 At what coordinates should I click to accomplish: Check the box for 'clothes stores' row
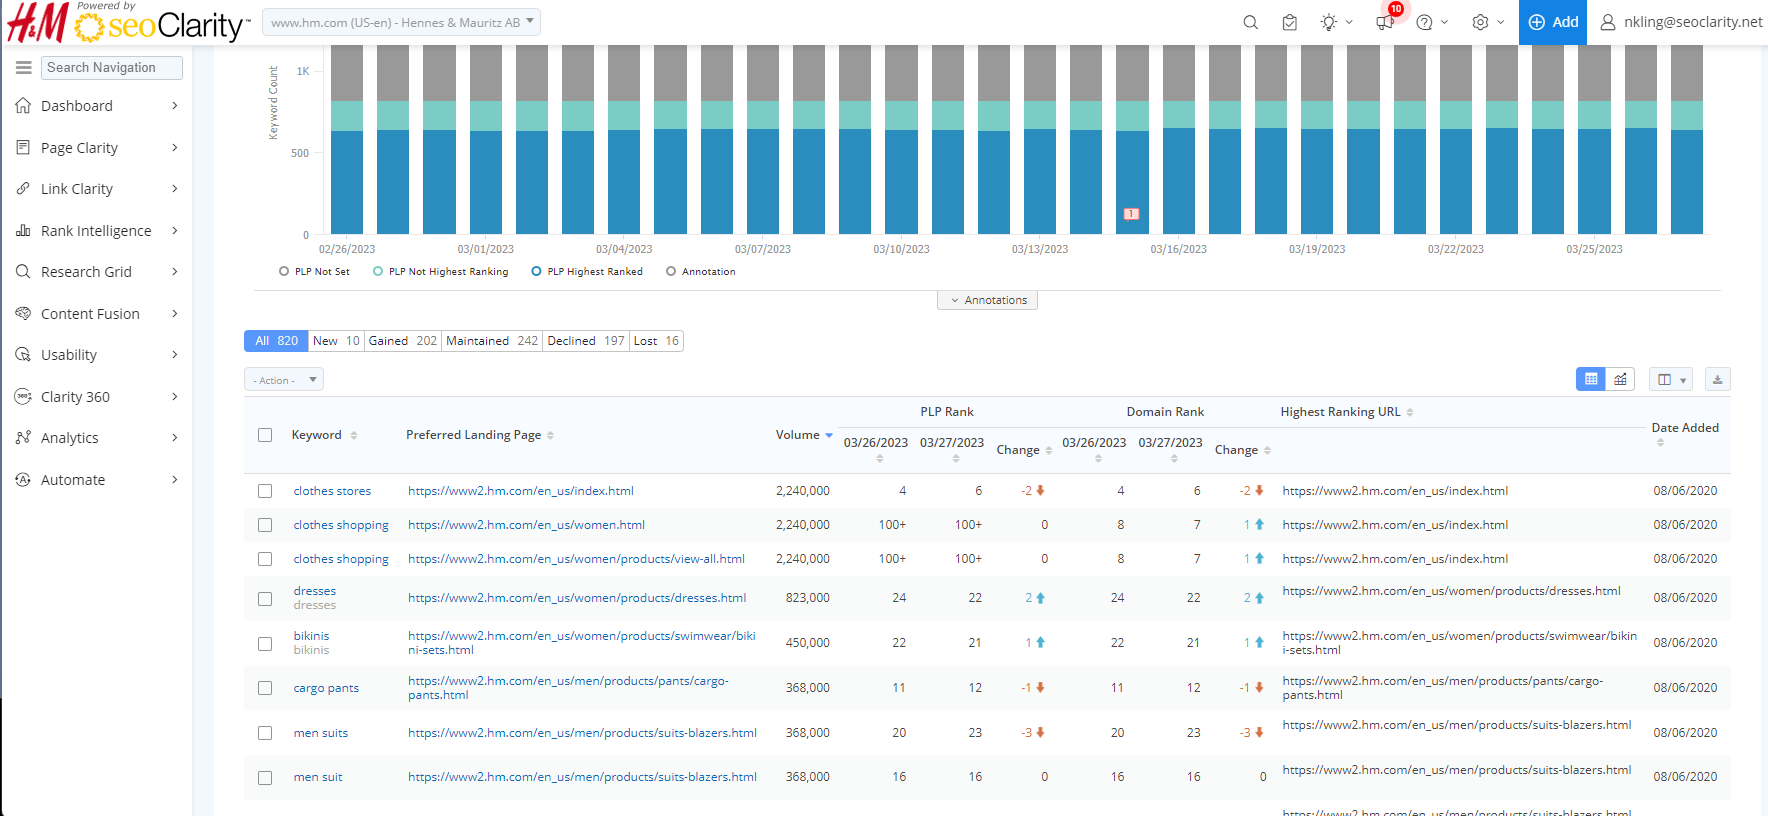click(x=265, y=491)
